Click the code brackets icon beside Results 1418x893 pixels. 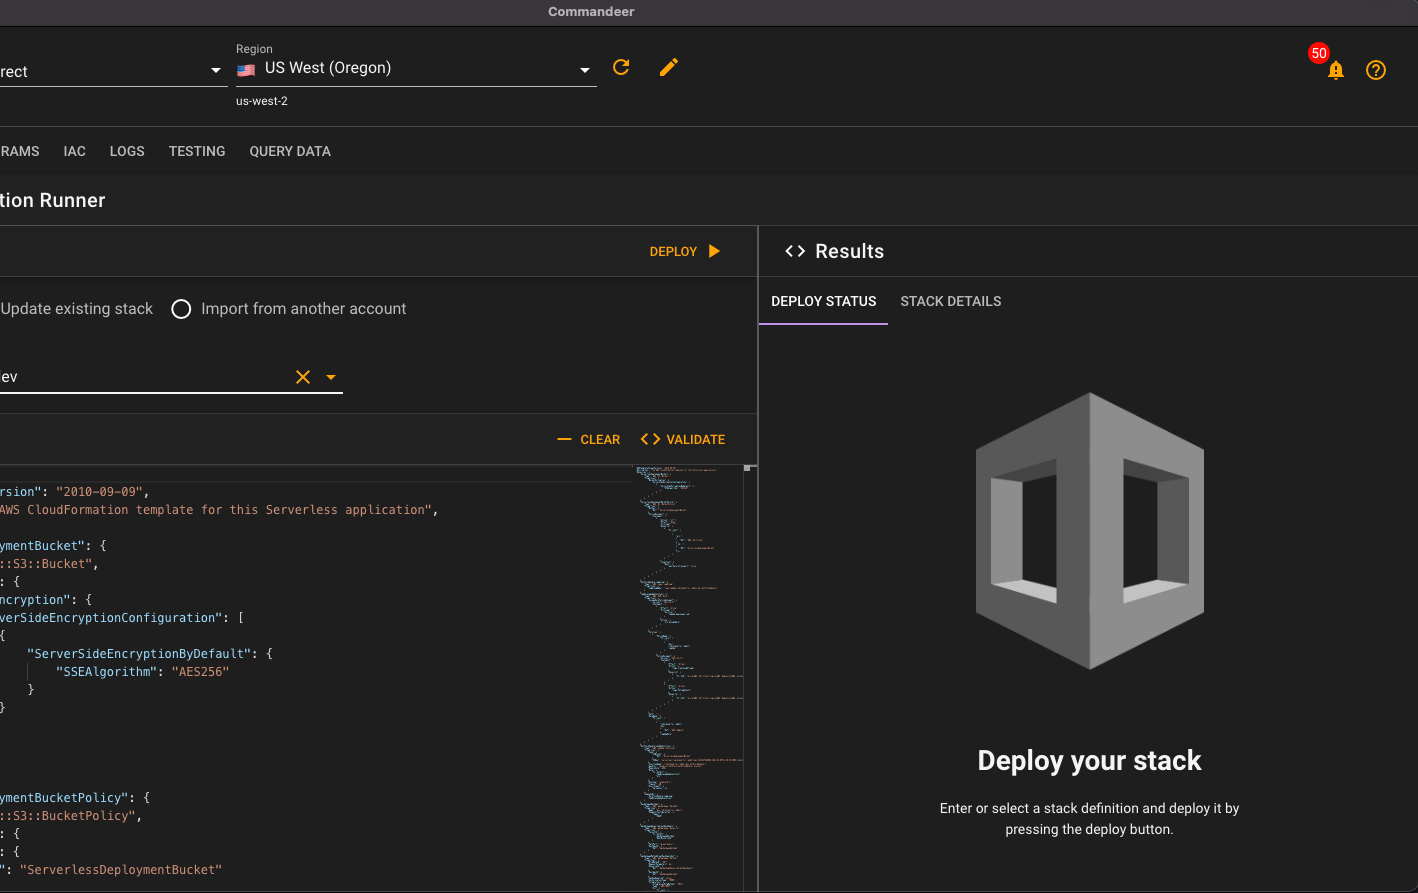(x=795, y=251)
